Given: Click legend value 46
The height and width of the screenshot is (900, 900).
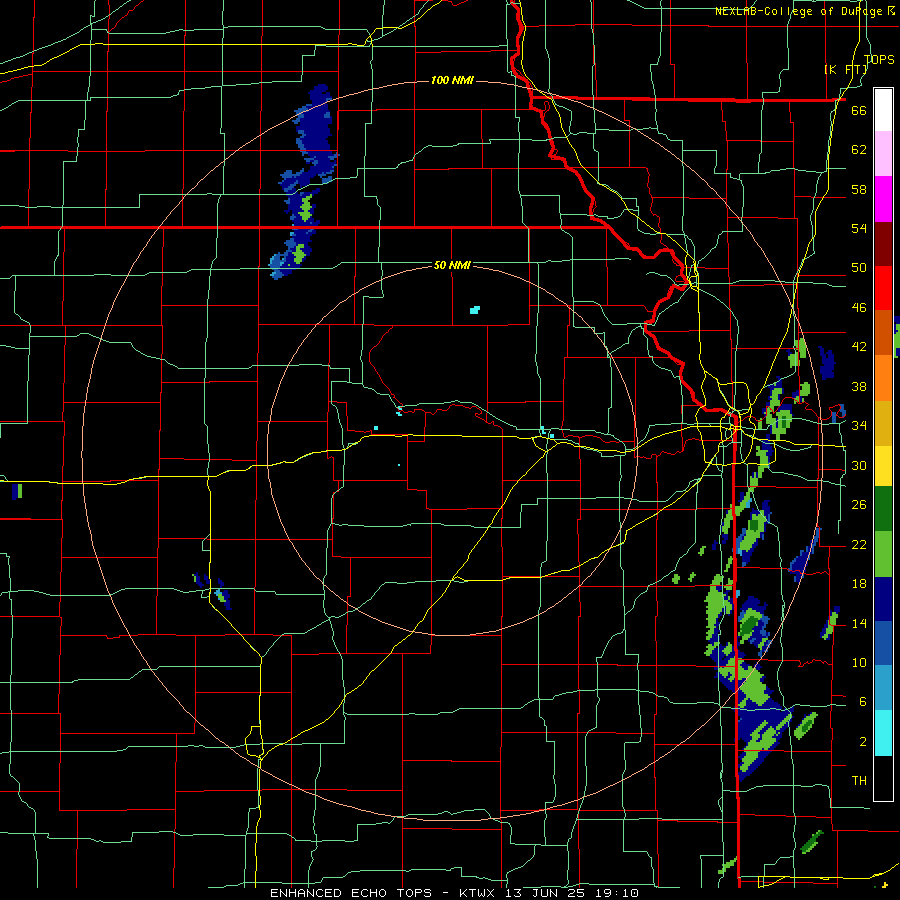Looking at the screenshot, I should tap(859, 308).
